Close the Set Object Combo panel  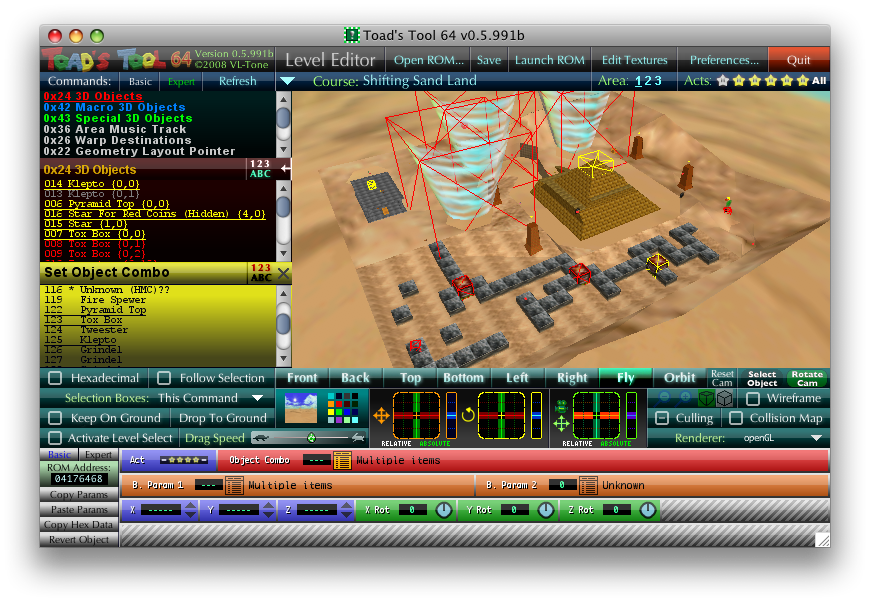(283, 273)
